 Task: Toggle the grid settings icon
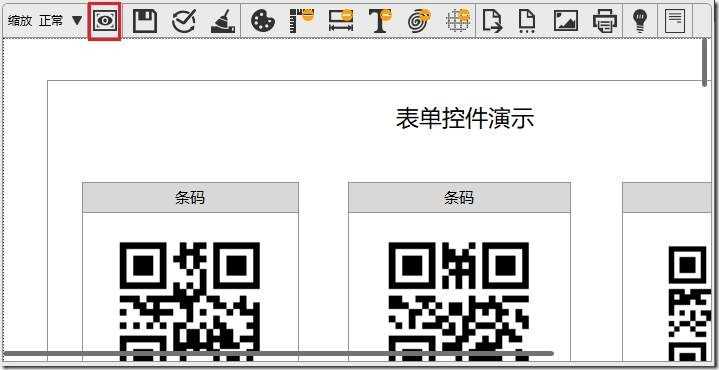[x=459, y=21]
